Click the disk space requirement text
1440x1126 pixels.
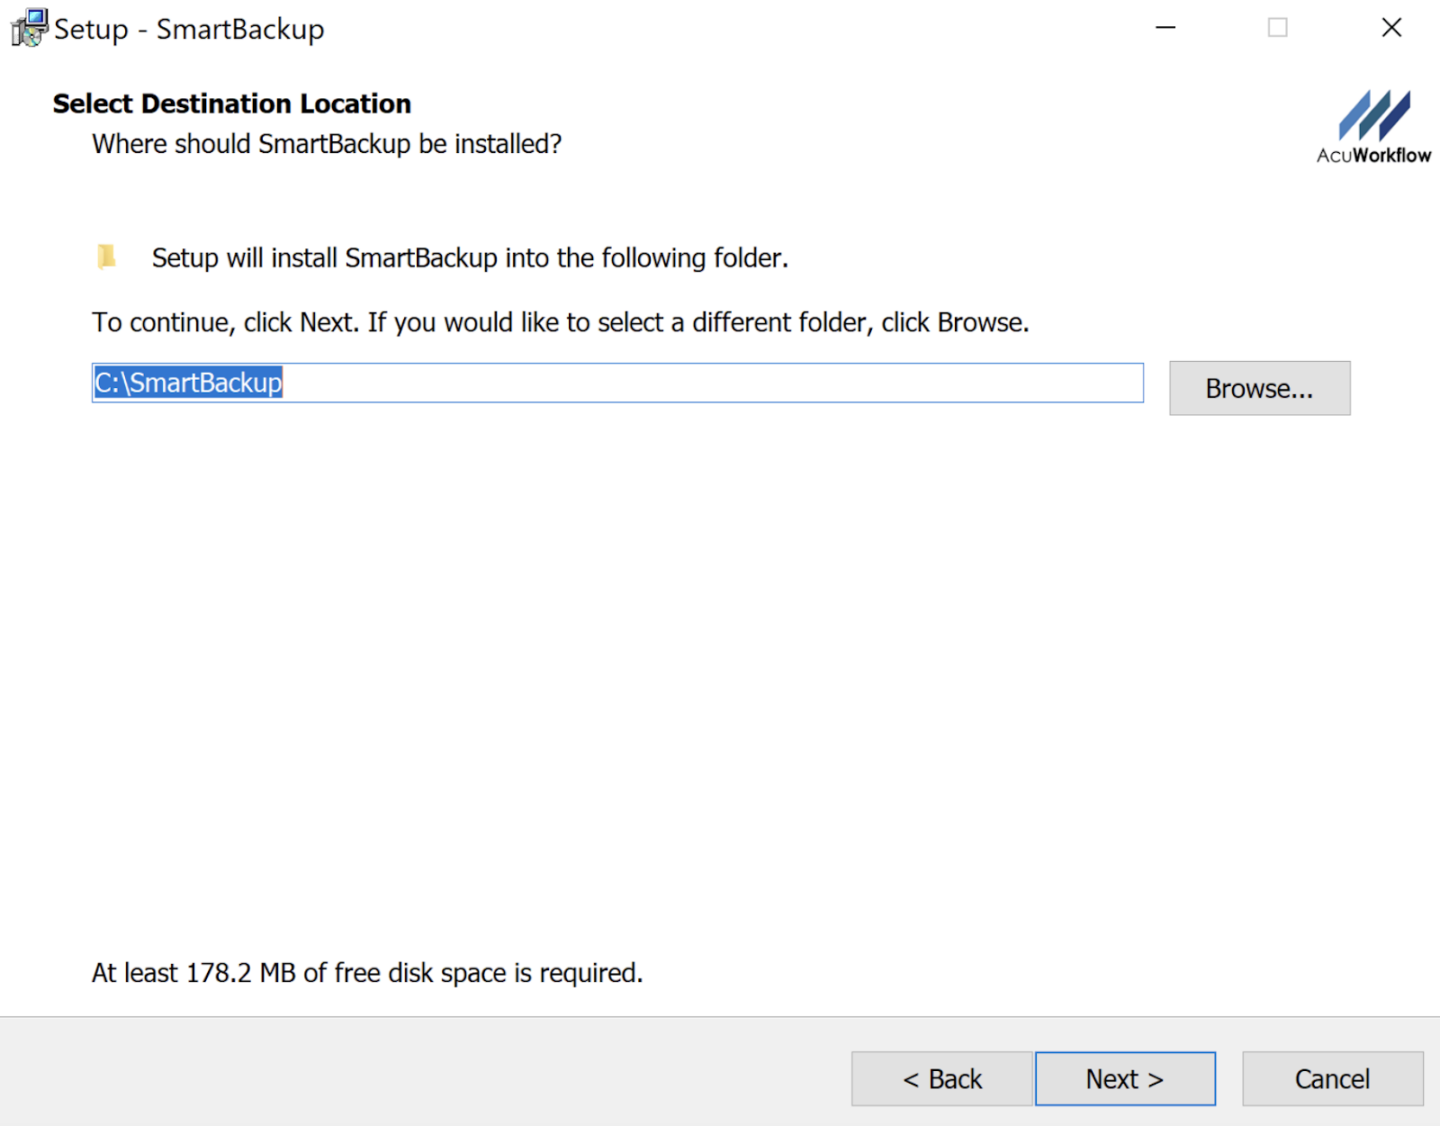pyautogui.click(x=367, y=972)
